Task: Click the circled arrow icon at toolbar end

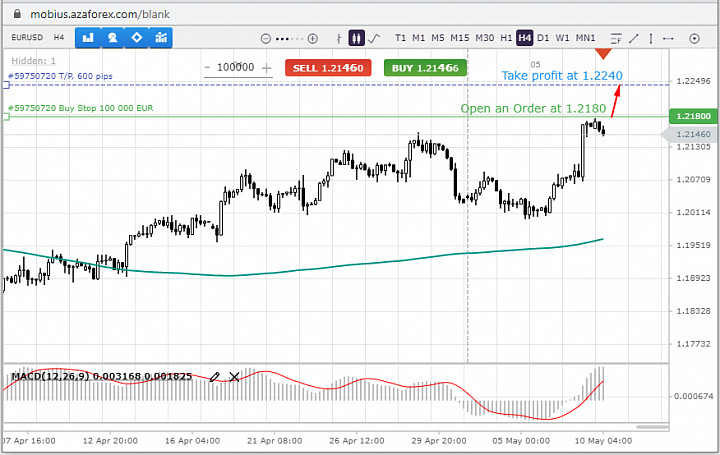Action: pyautogui.click(x=694, y=39)
